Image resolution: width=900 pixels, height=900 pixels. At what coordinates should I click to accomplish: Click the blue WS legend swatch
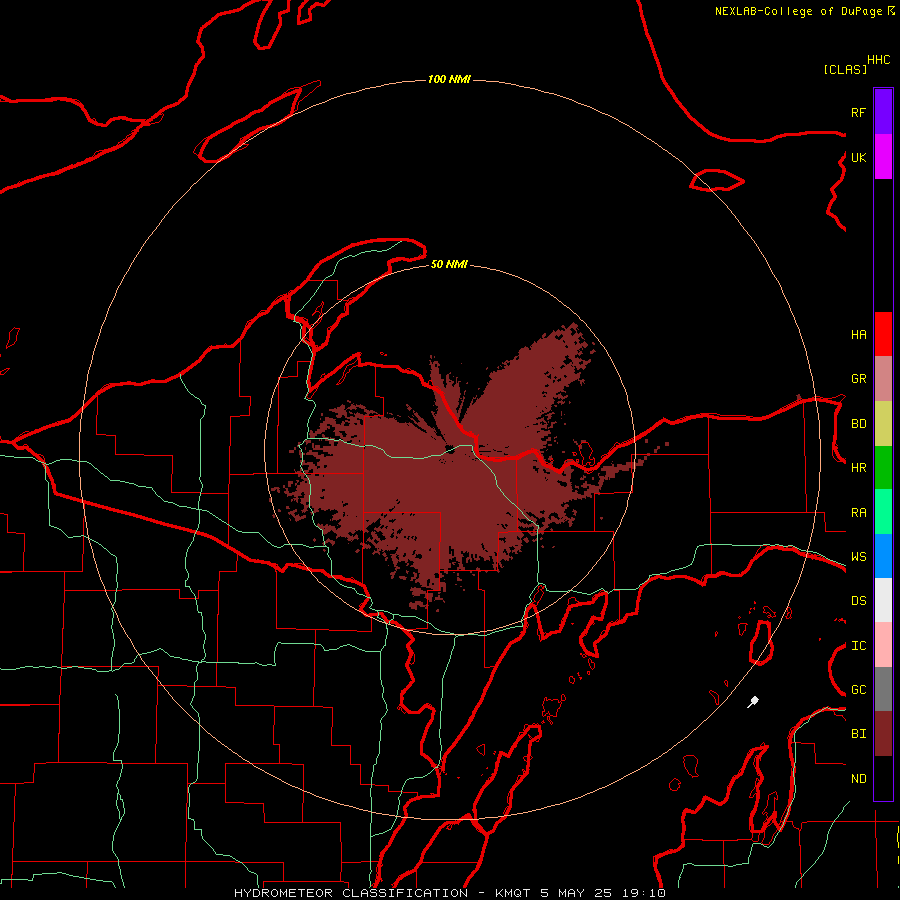(x=883, y=556)
